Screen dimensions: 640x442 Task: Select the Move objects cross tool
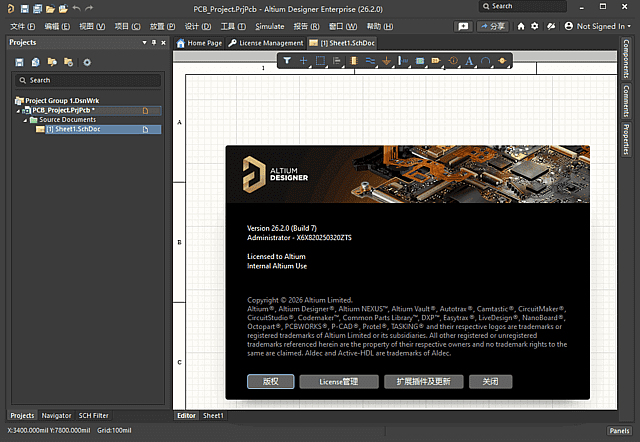pos(303,61)
